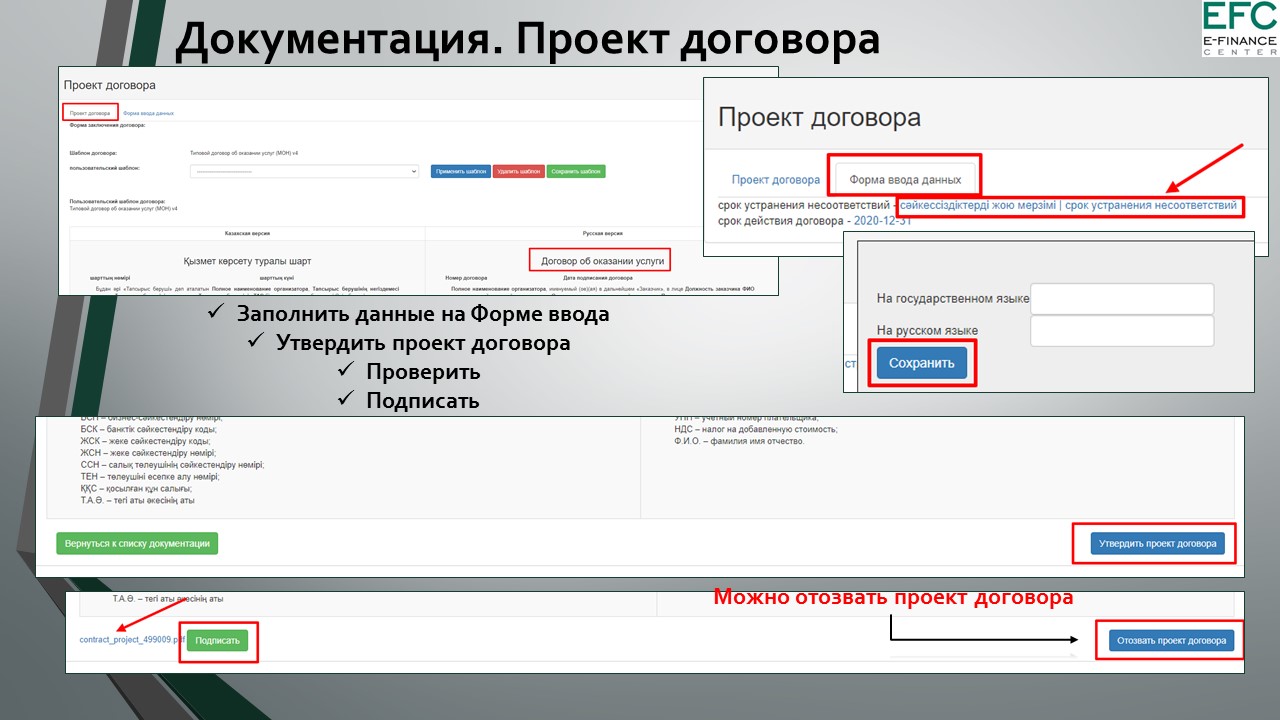Click the Казахская версия column header
The height and width of the screenshot is (720, 1280).
click(x=246, y=232)
